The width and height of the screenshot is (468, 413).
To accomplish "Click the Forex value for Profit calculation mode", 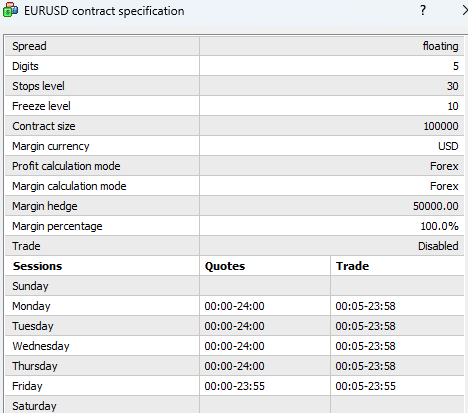I will (x=444, y=166).
